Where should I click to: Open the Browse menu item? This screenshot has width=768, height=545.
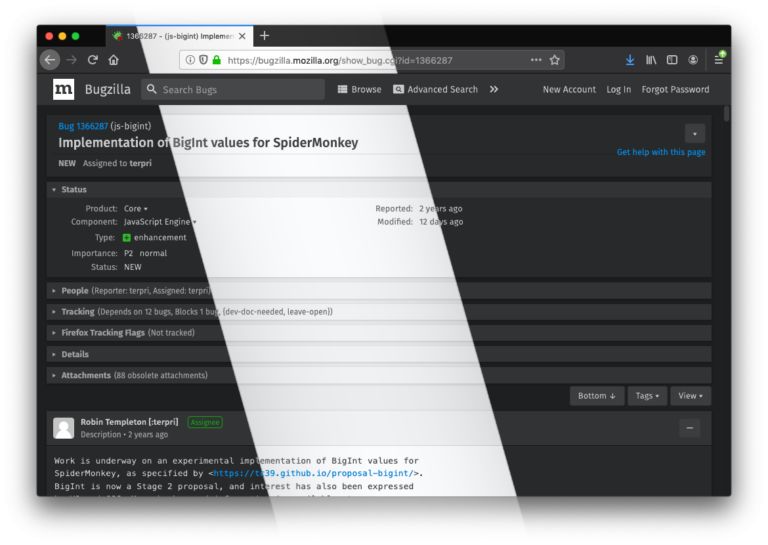pos(360,90)
